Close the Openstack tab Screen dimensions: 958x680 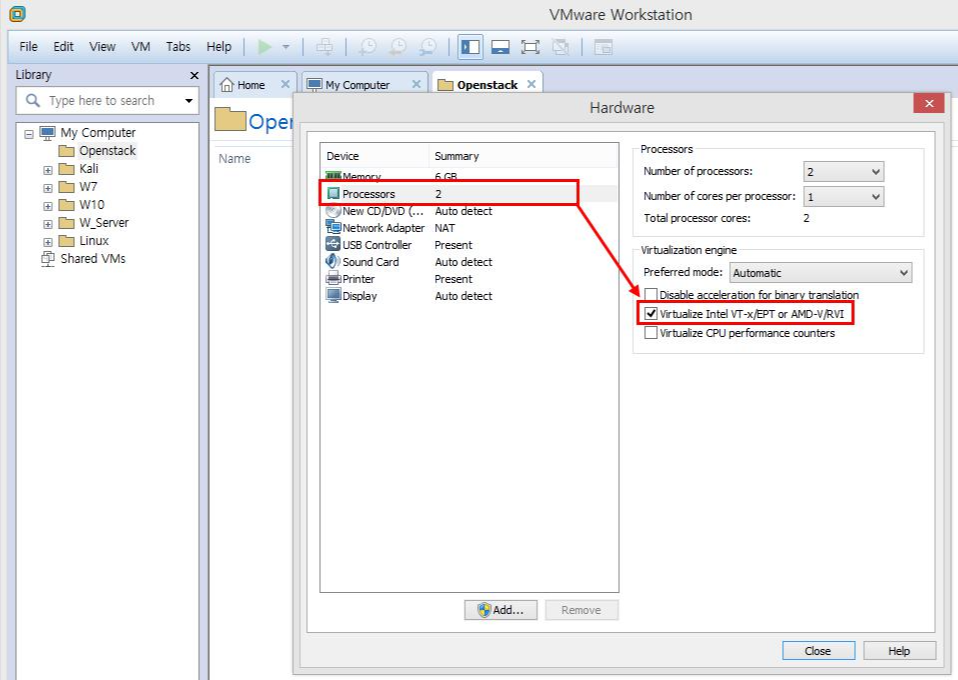(x=532, y=84)
